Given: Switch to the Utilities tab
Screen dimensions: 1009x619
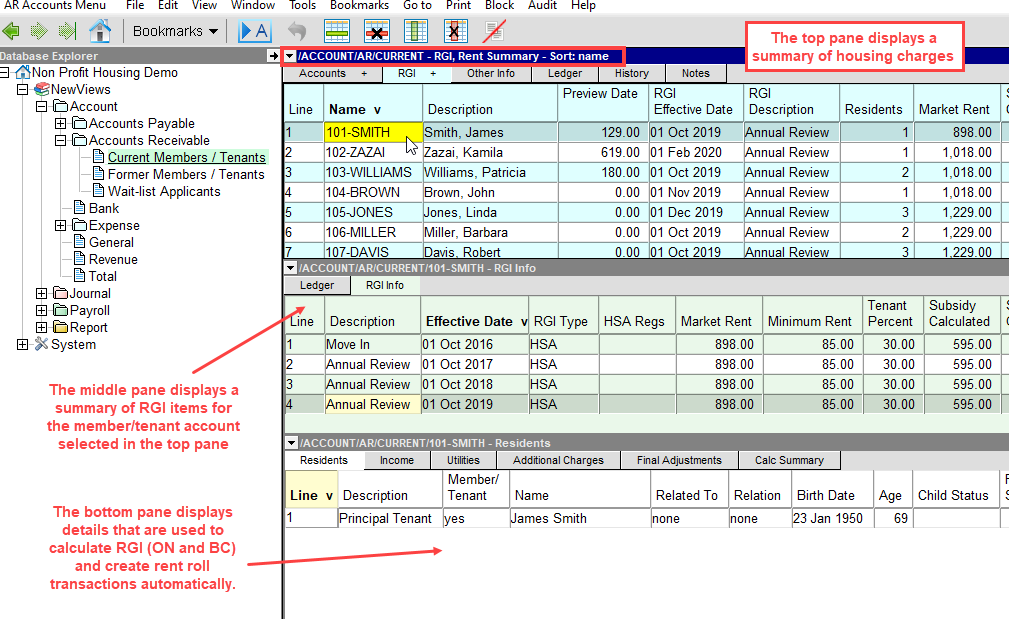Looking at the screenshot, I should 463,460.
